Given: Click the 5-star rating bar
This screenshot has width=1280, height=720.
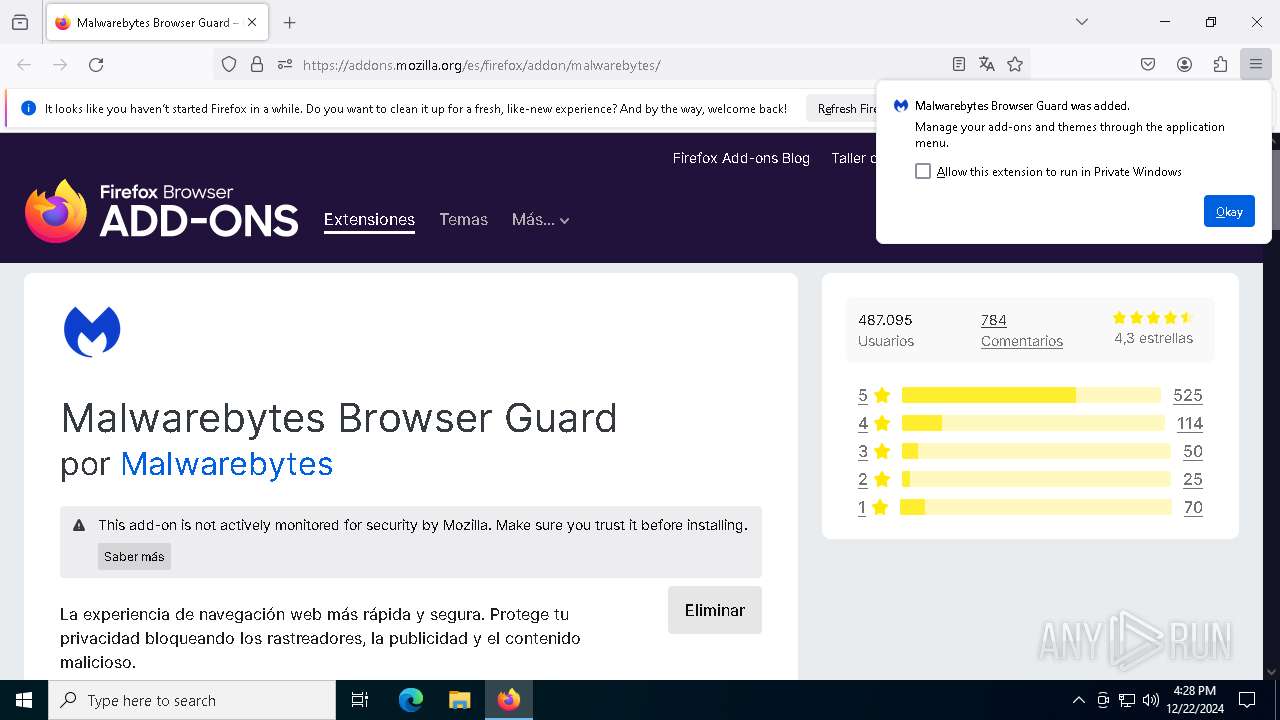Looking at the screenshot, I should click(1031, 395).
